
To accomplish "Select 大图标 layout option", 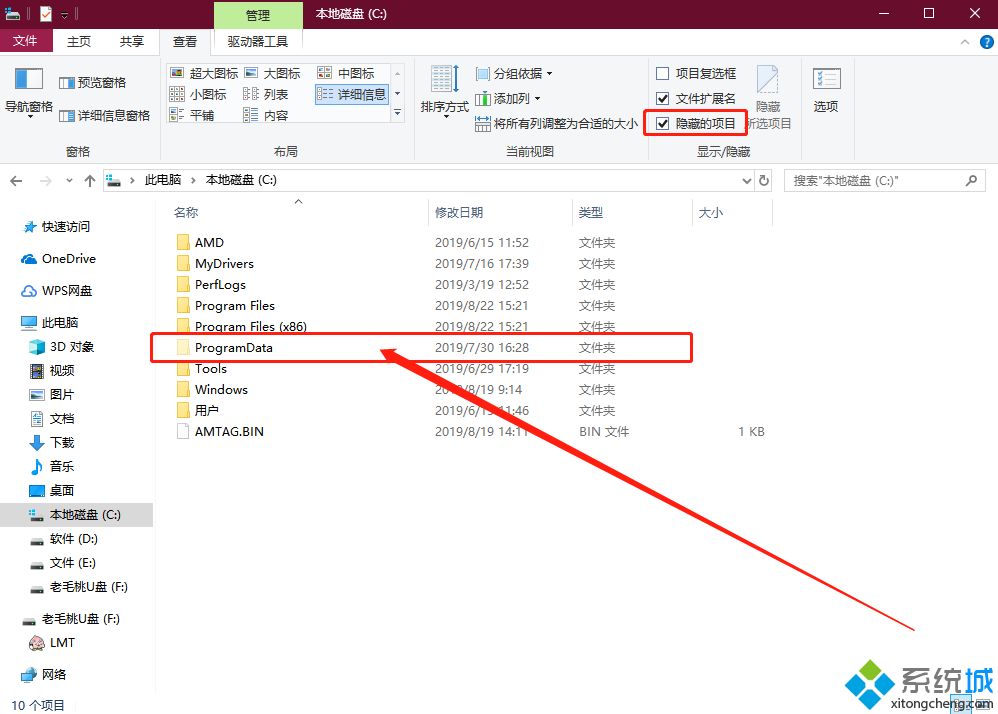I will point(272,73).
